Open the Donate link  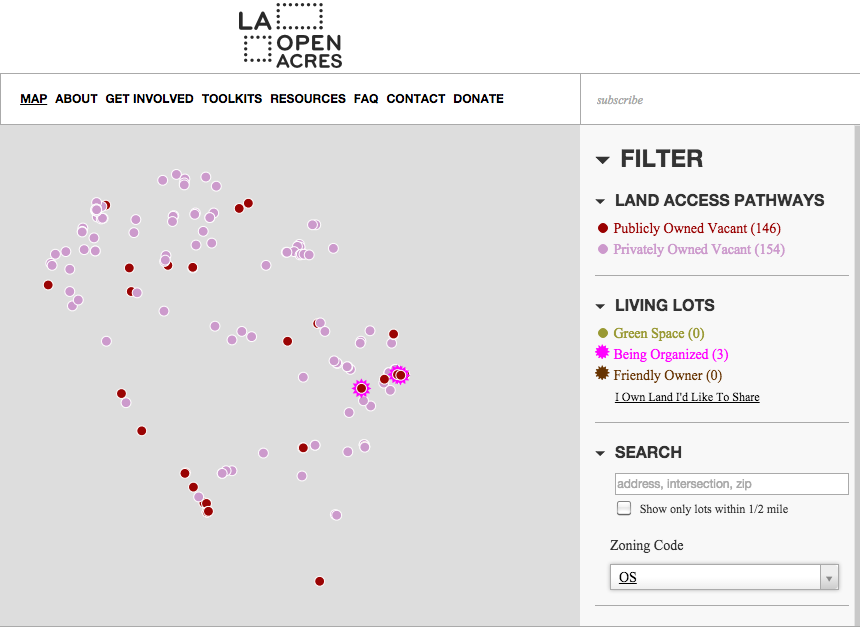tap(478, 99)
